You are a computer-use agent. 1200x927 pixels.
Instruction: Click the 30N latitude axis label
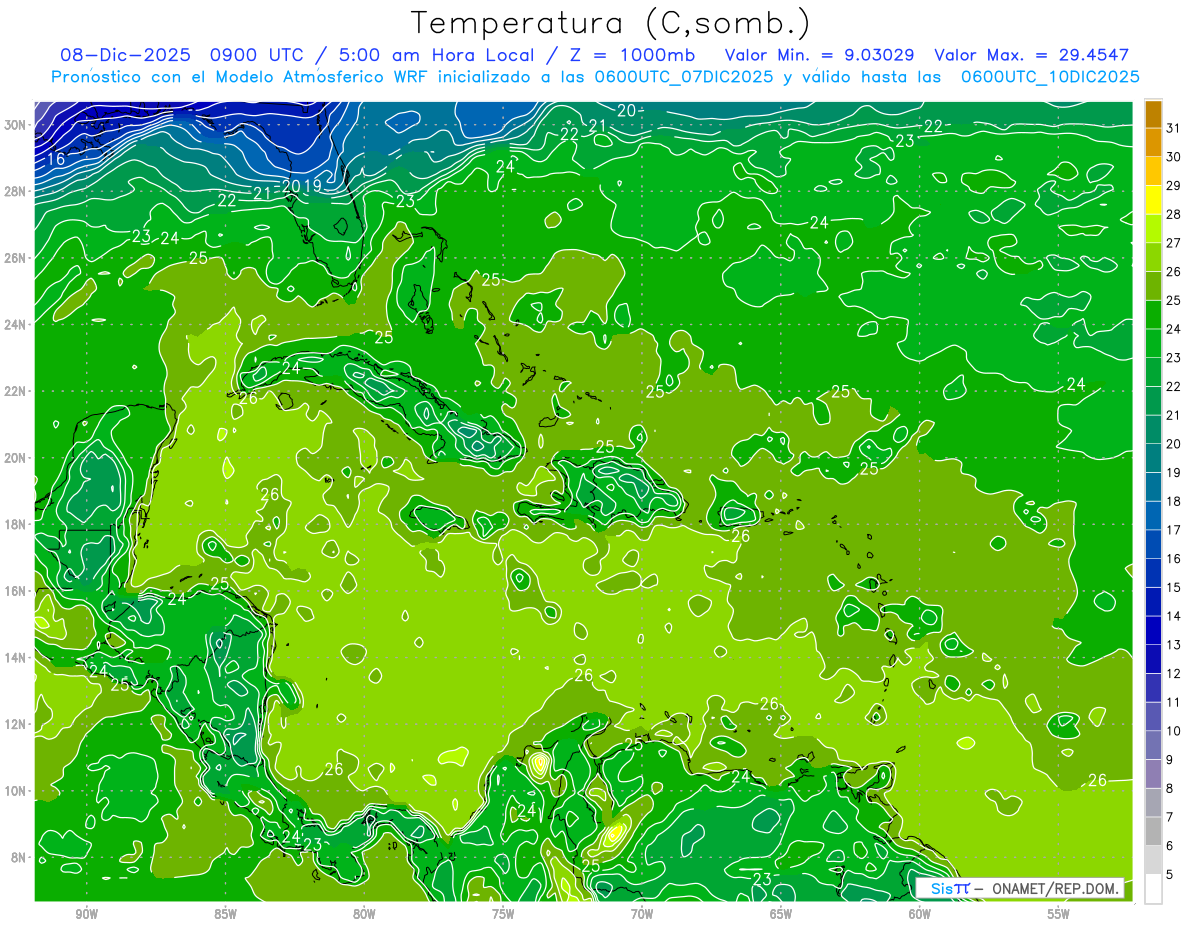tap(17, 125)
